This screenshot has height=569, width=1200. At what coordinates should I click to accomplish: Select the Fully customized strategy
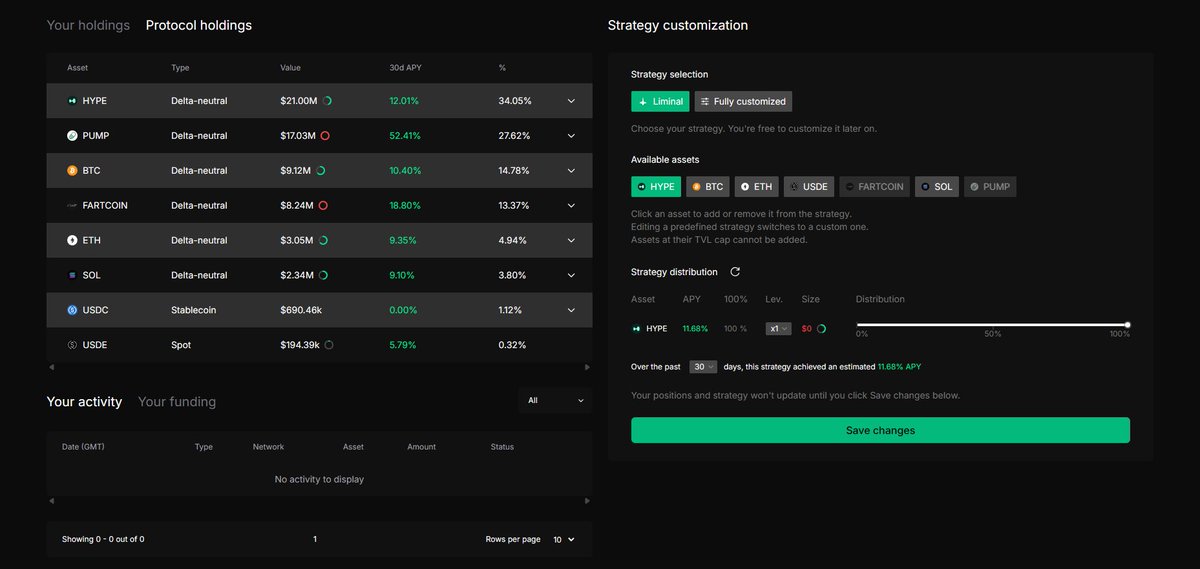click(x=743, y=101)
